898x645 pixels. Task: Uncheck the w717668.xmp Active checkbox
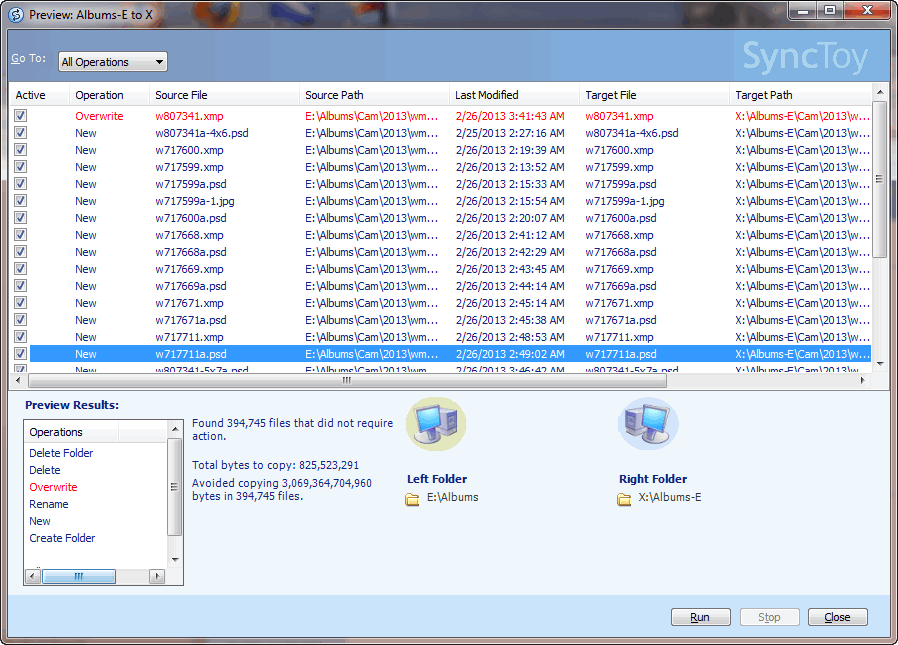point(21,235)
